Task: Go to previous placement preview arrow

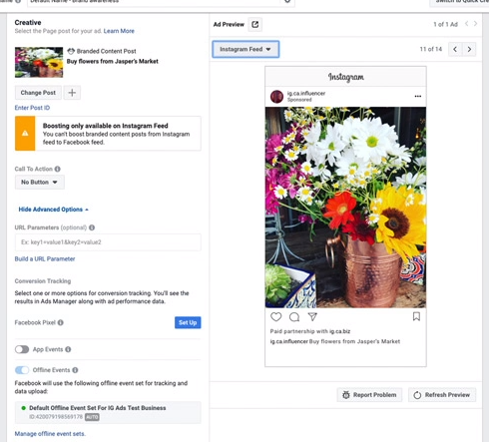Action: 455,49
